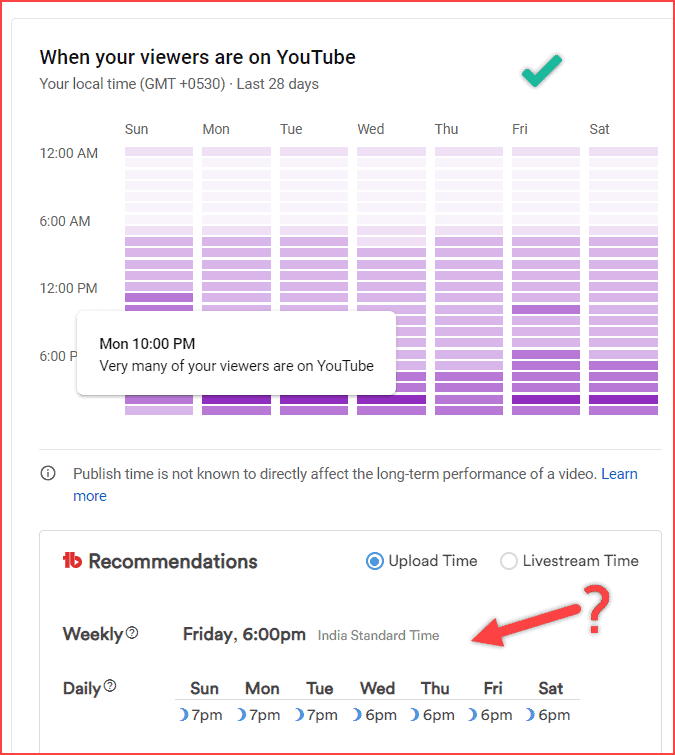This screenshot has width=675, height=755.
Task: Select the Livestream Time radio button
Action: coord(509,561)
